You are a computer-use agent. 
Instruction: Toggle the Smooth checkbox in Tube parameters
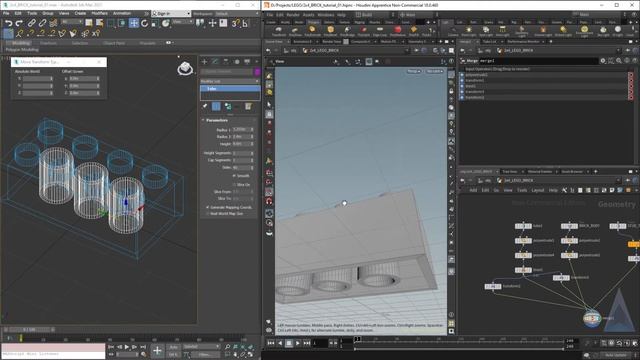[x=234, y=176]
